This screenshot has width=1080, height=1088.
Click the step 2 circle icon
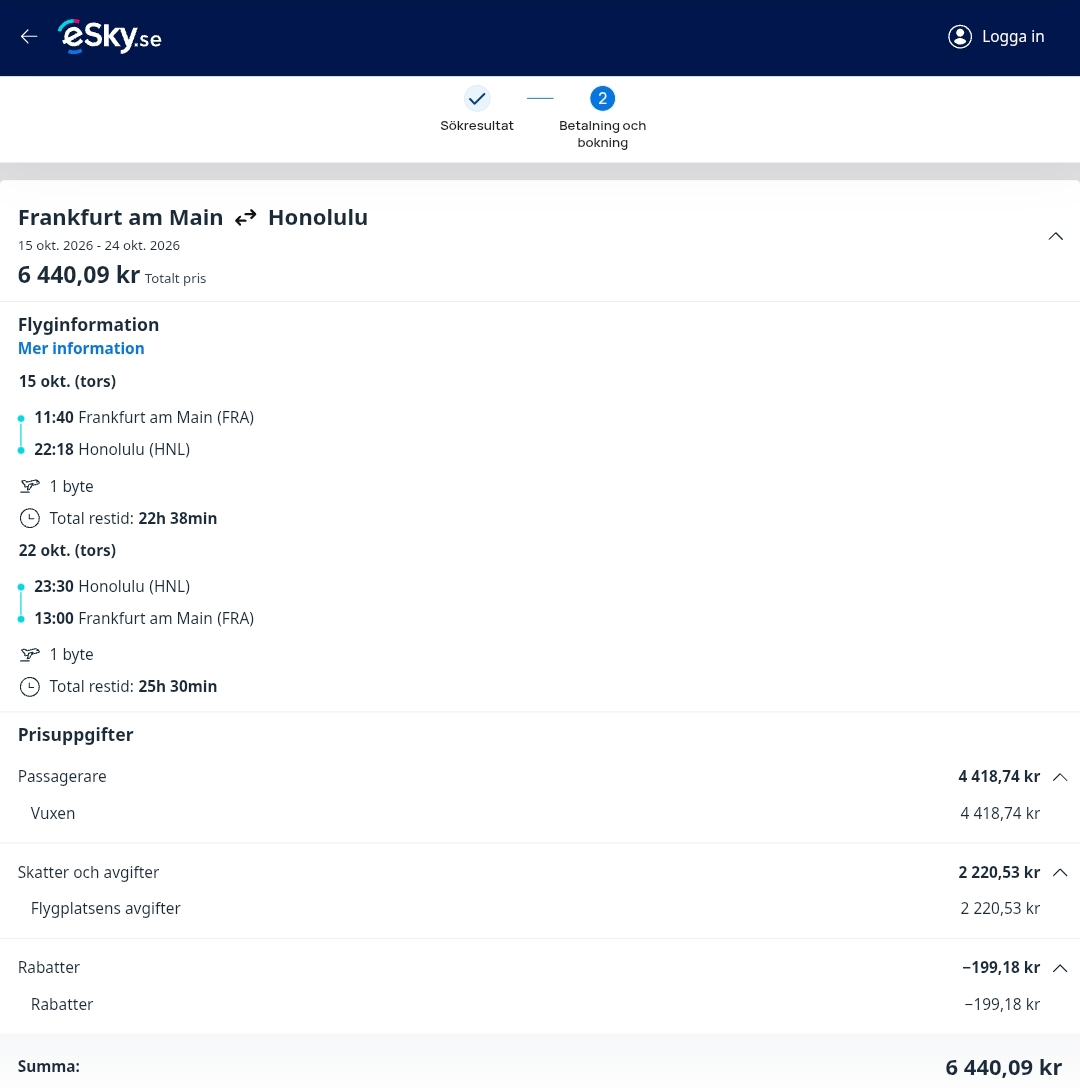point(602,99)
